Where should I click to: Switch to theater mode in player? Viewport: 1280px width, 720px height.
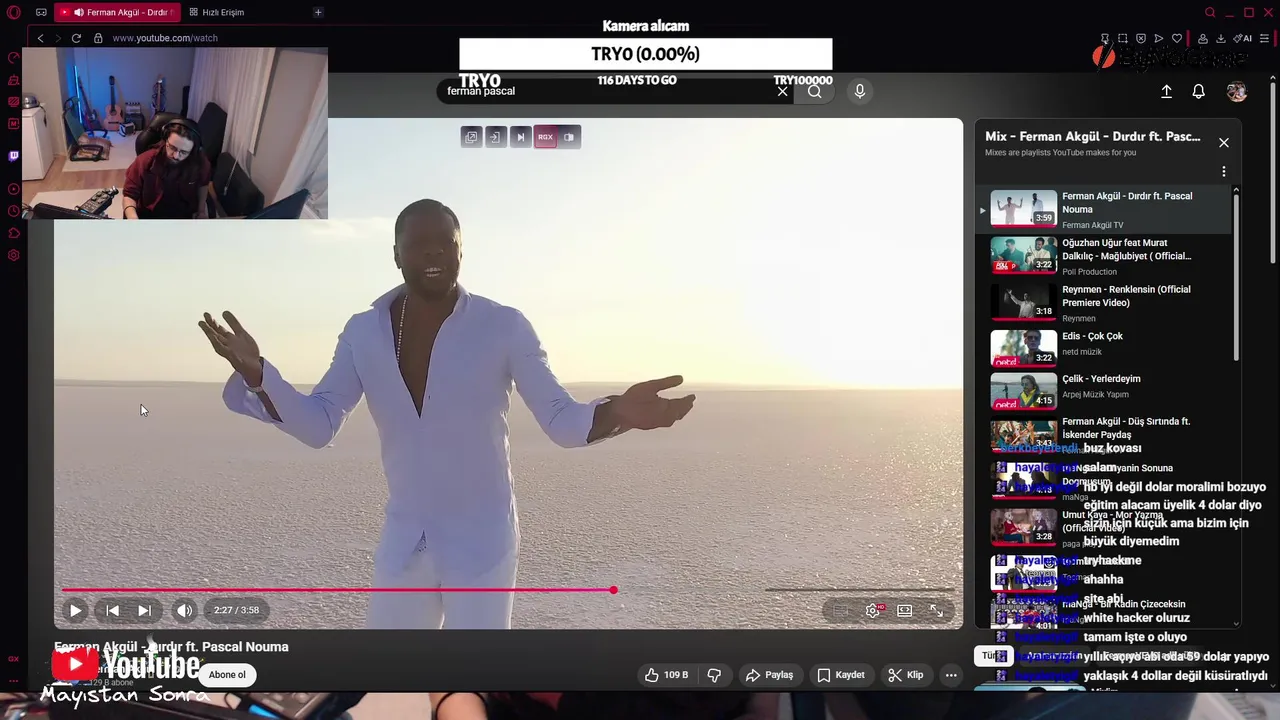click(905, 610)
